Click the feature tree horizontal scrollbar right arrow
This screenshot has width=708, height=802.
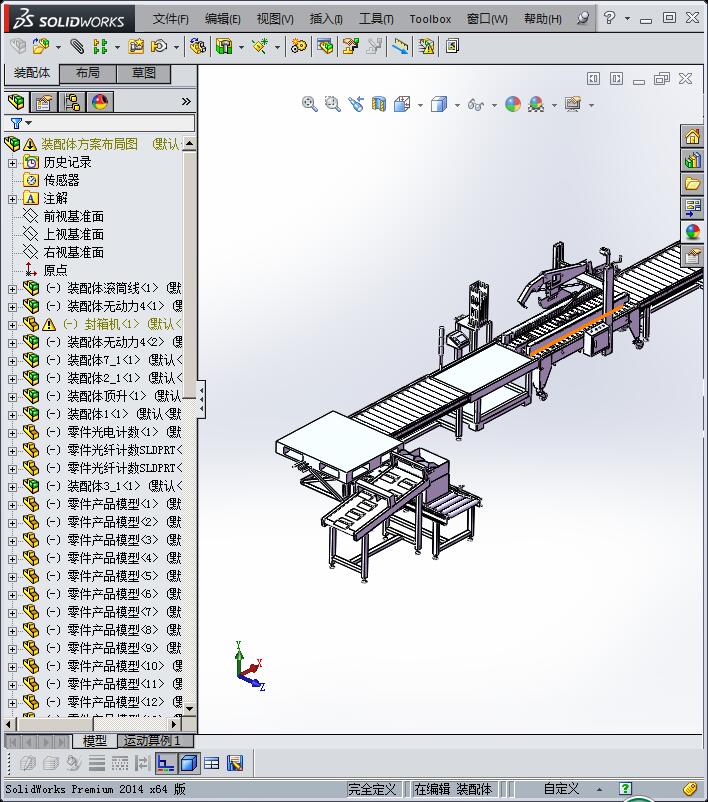tap(175, 724)
